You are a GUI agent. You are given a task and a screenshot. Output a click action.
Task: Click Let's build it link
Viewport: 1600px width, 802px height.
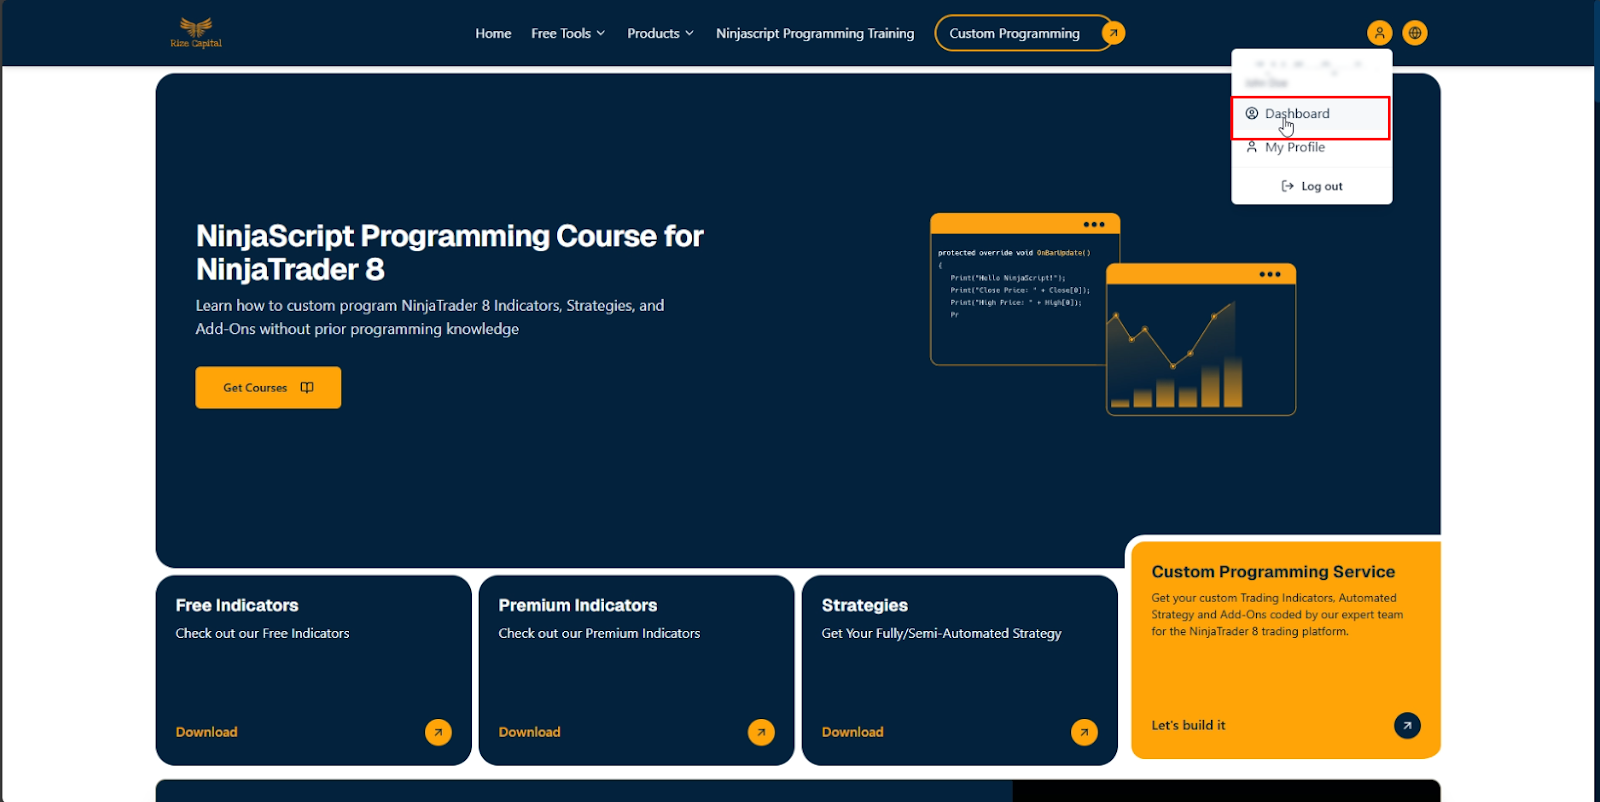1188,725
